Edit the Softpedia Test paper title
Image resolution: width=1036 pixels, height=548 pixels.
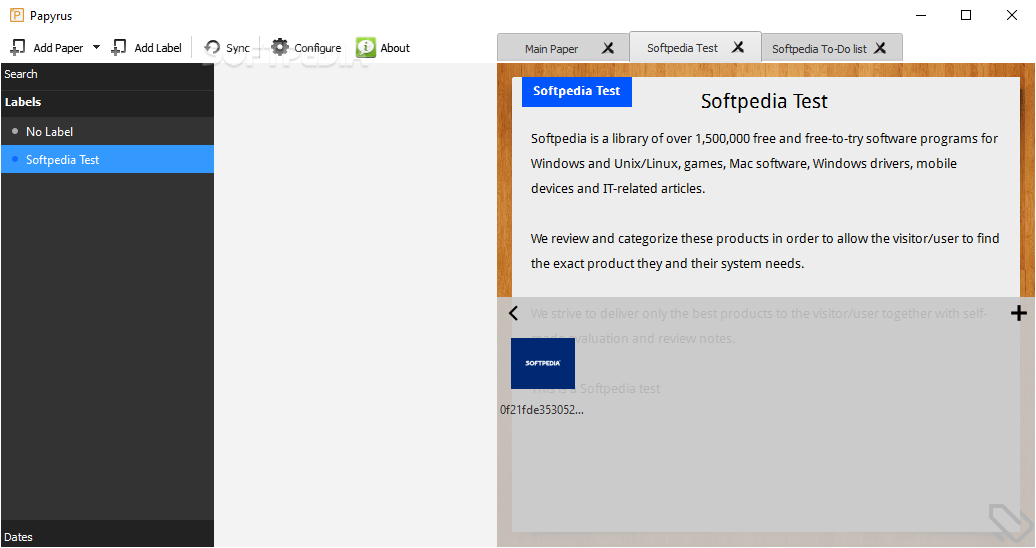(764, 101)
